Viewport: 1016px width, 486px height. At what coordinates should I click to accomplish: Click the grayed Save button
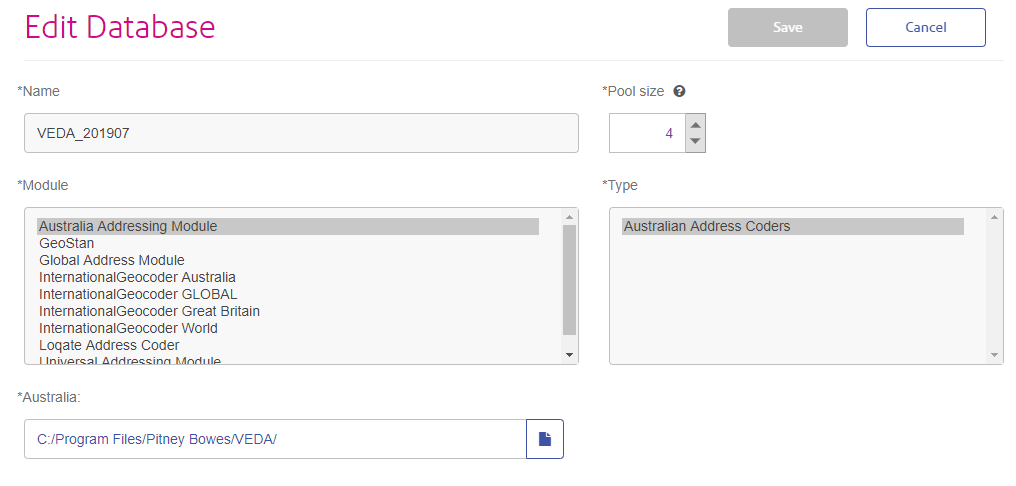pos(787,27)
